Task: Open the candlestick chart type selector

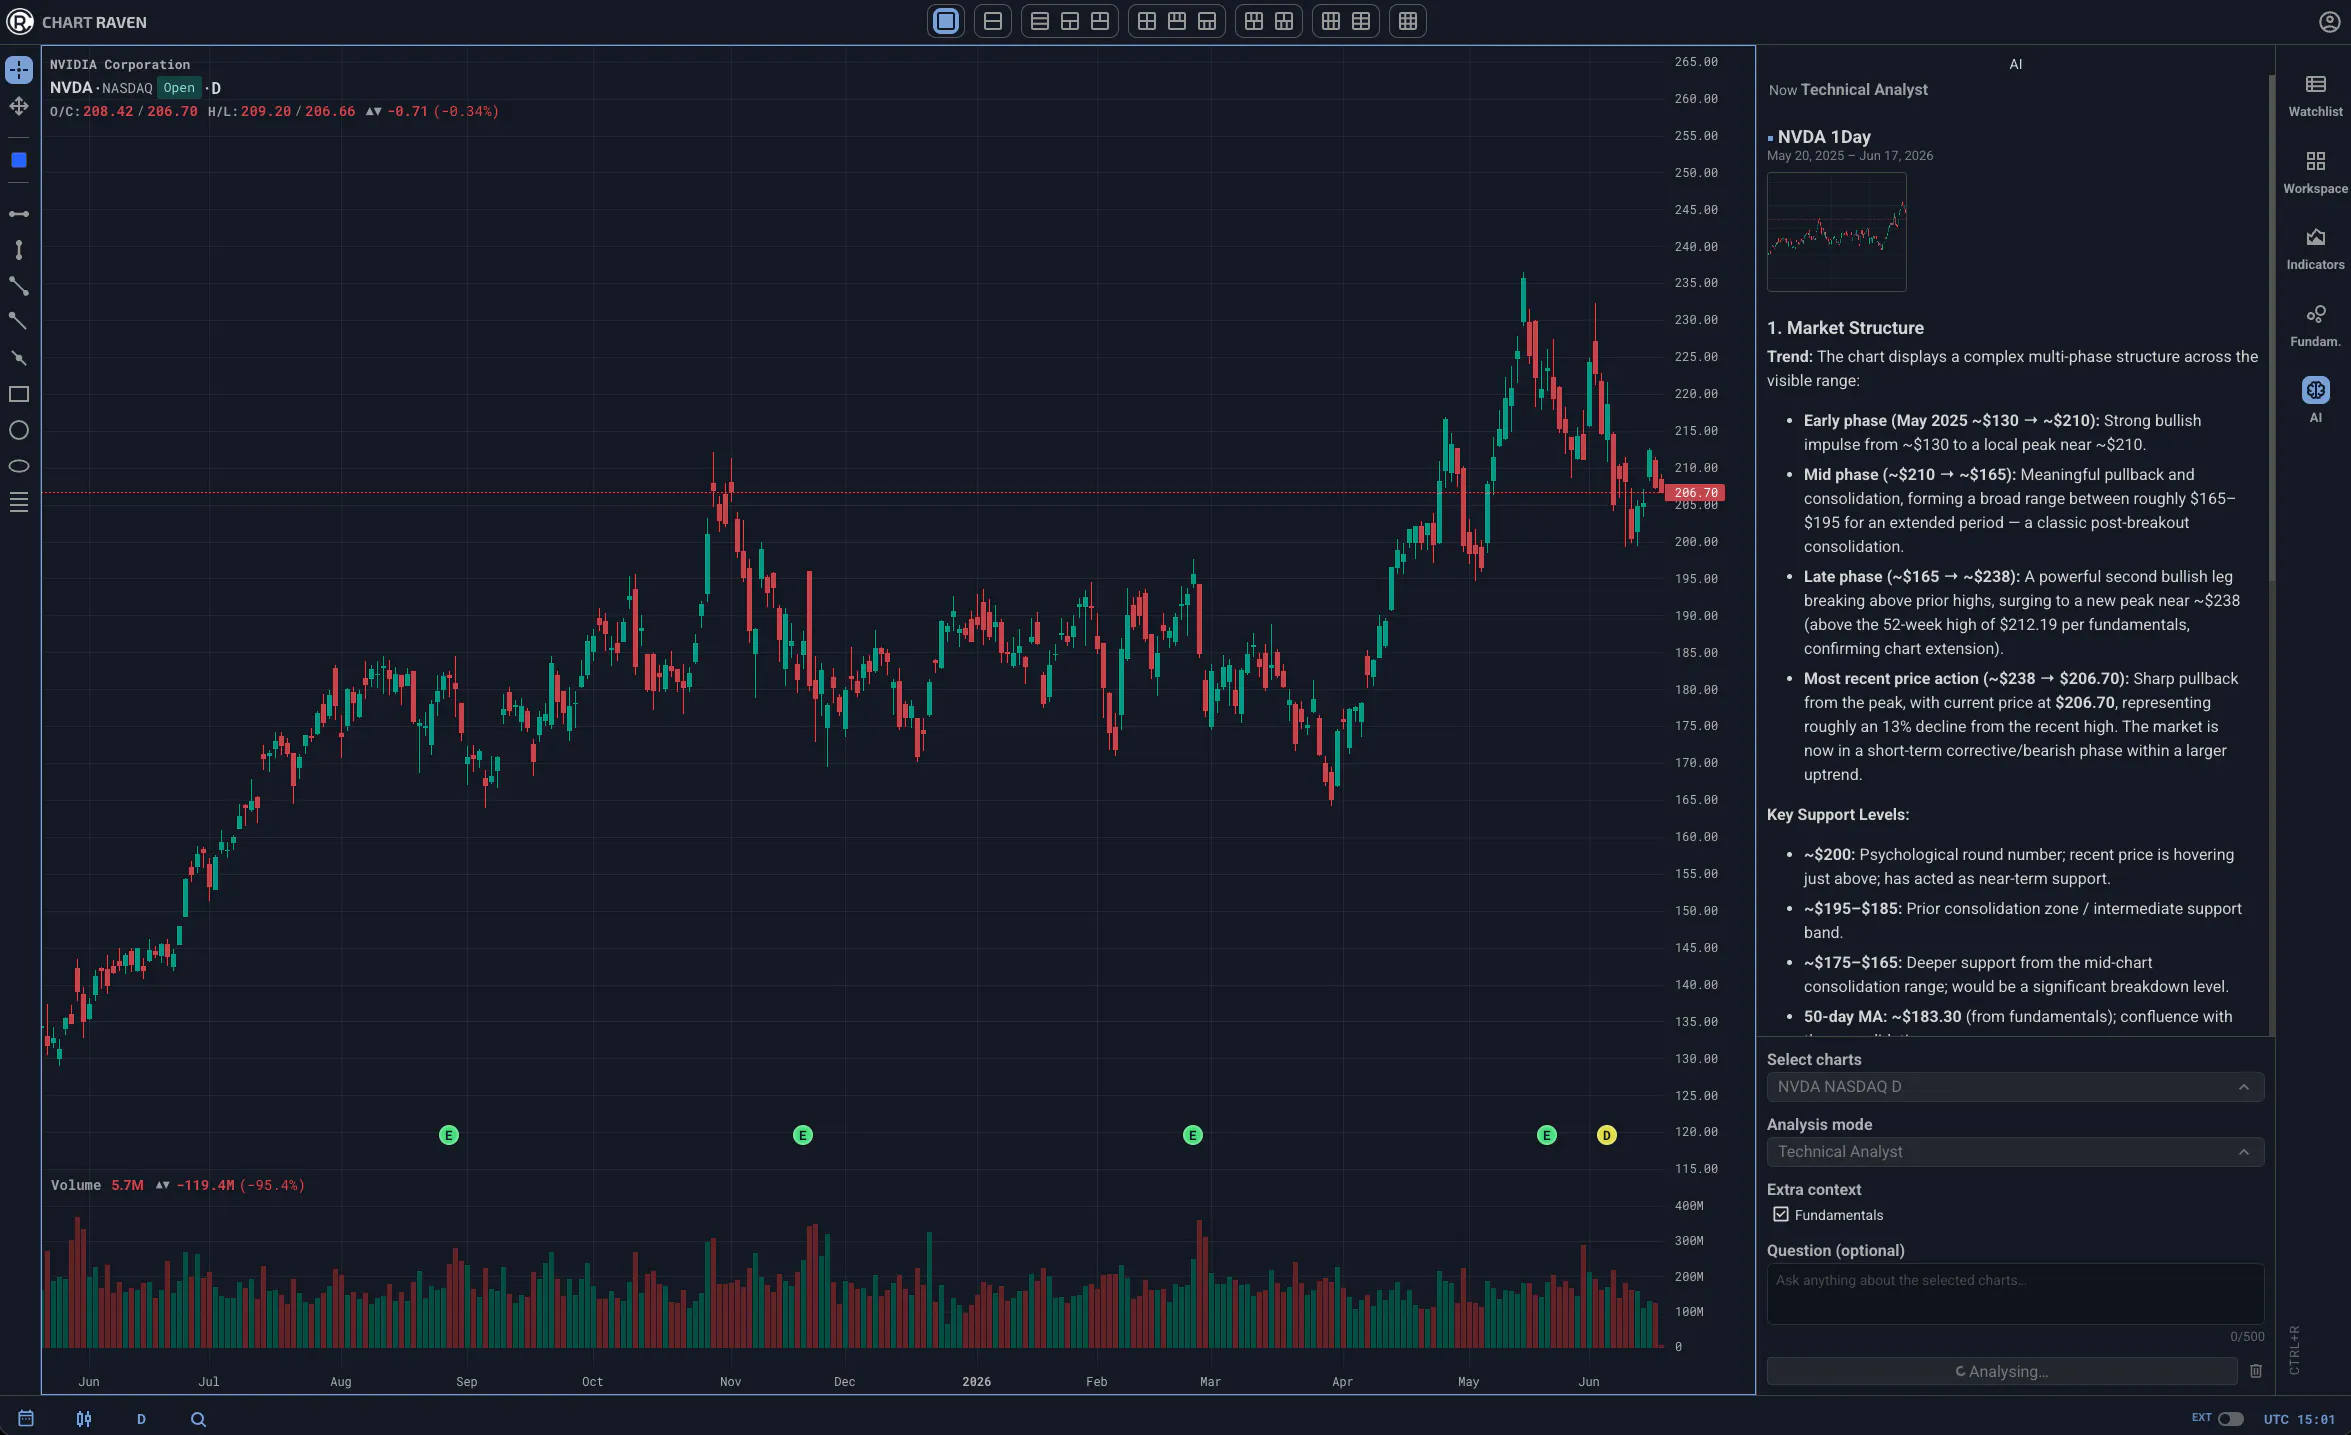Action: click(84, 1419)
